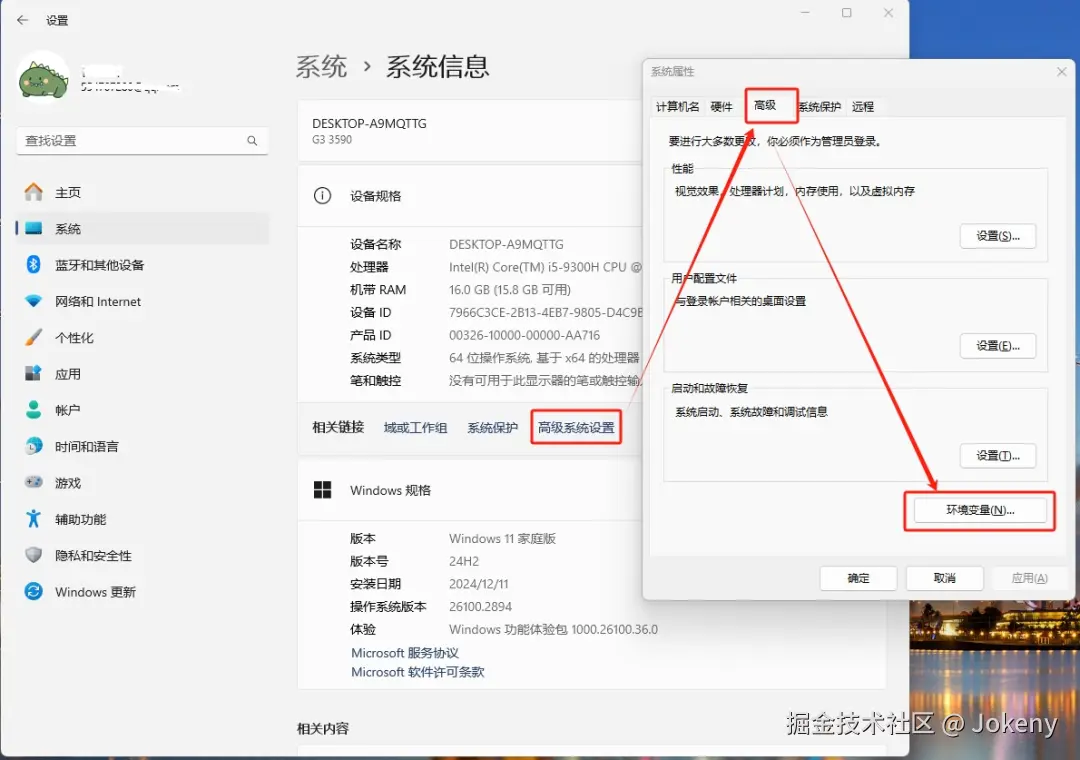
Task: Click the Windows logo beside Windows 规格
Action: pos(322,490)
